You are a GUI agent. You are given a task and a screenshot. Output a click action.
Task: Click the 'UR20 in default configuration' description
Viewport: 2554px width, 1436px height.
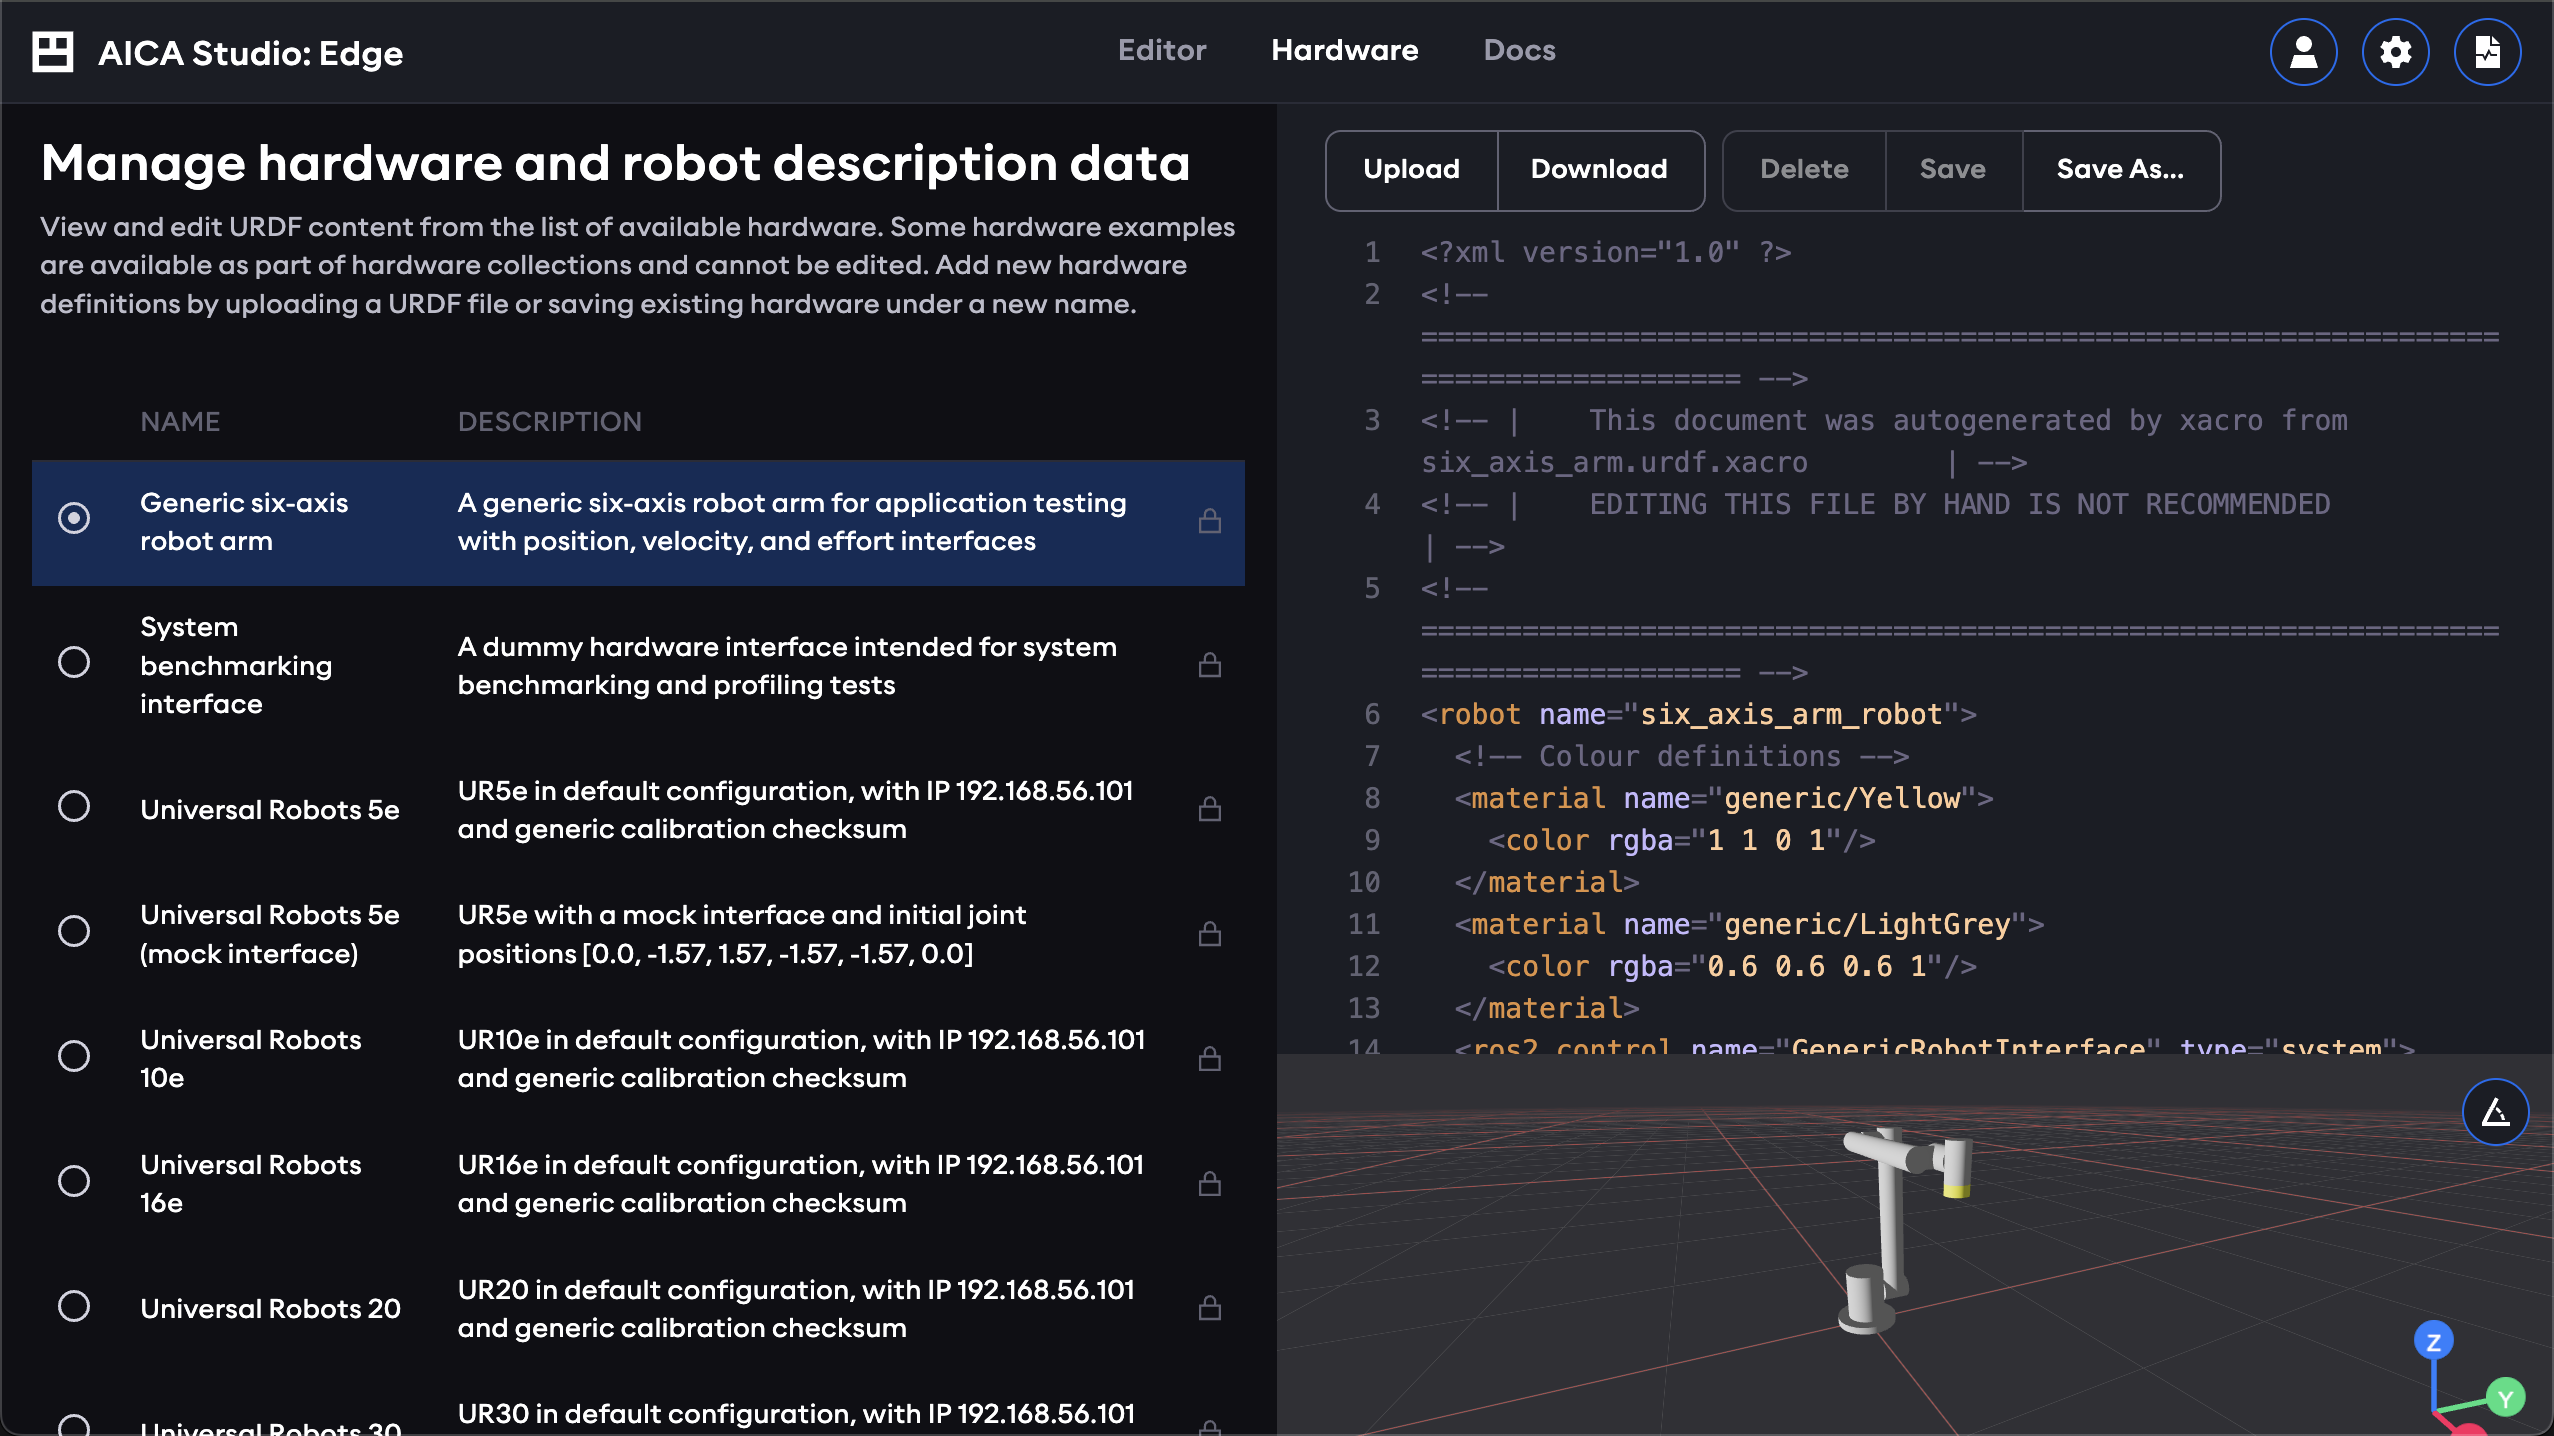point(796,1308)
